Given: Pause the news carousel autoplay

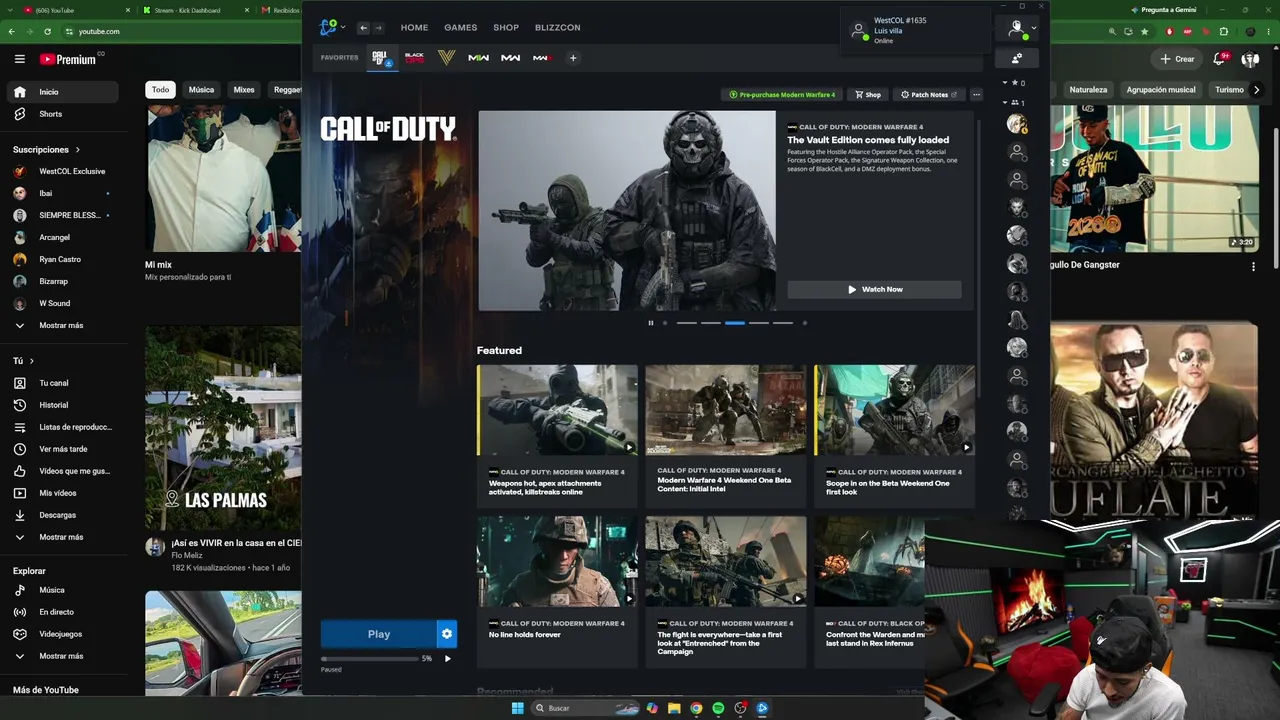Looking at the screenshot, I should (x=650, y=323).
